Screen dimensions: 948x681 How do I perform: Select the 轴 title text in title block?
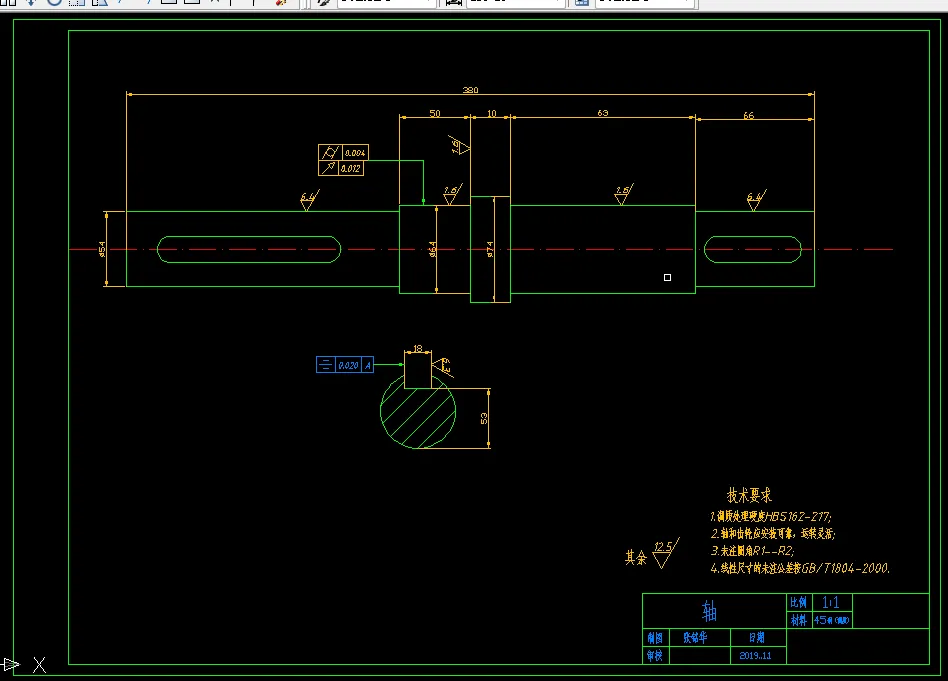tap(709, 611)
